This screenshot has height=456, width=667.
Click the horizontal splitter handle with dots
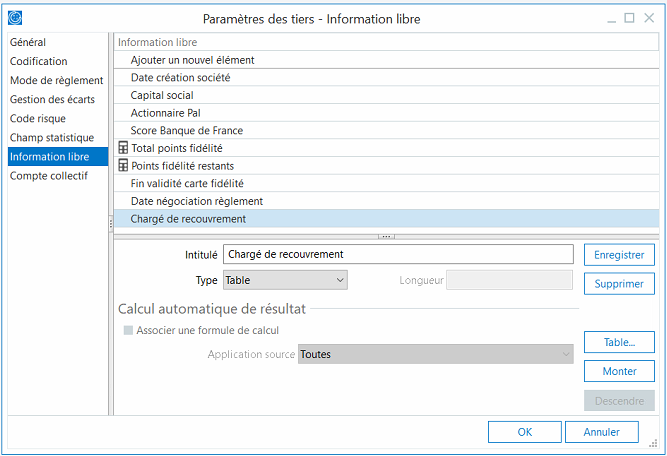[386, 236]
